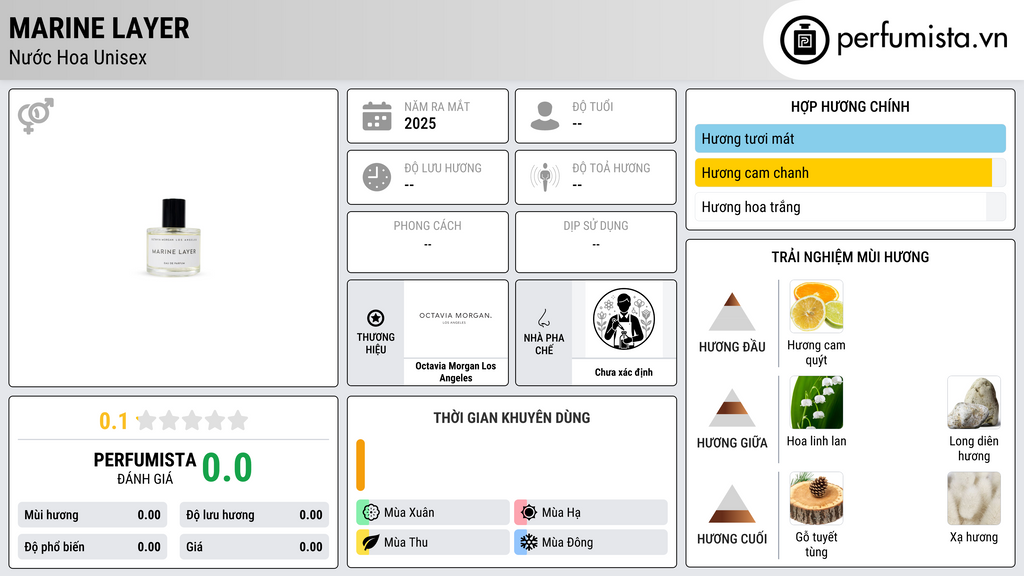This screenshot has width=1024, height=576.
Task: Click the Thời gian khuyên dùng heading
Action: click(x=512, y=417)
